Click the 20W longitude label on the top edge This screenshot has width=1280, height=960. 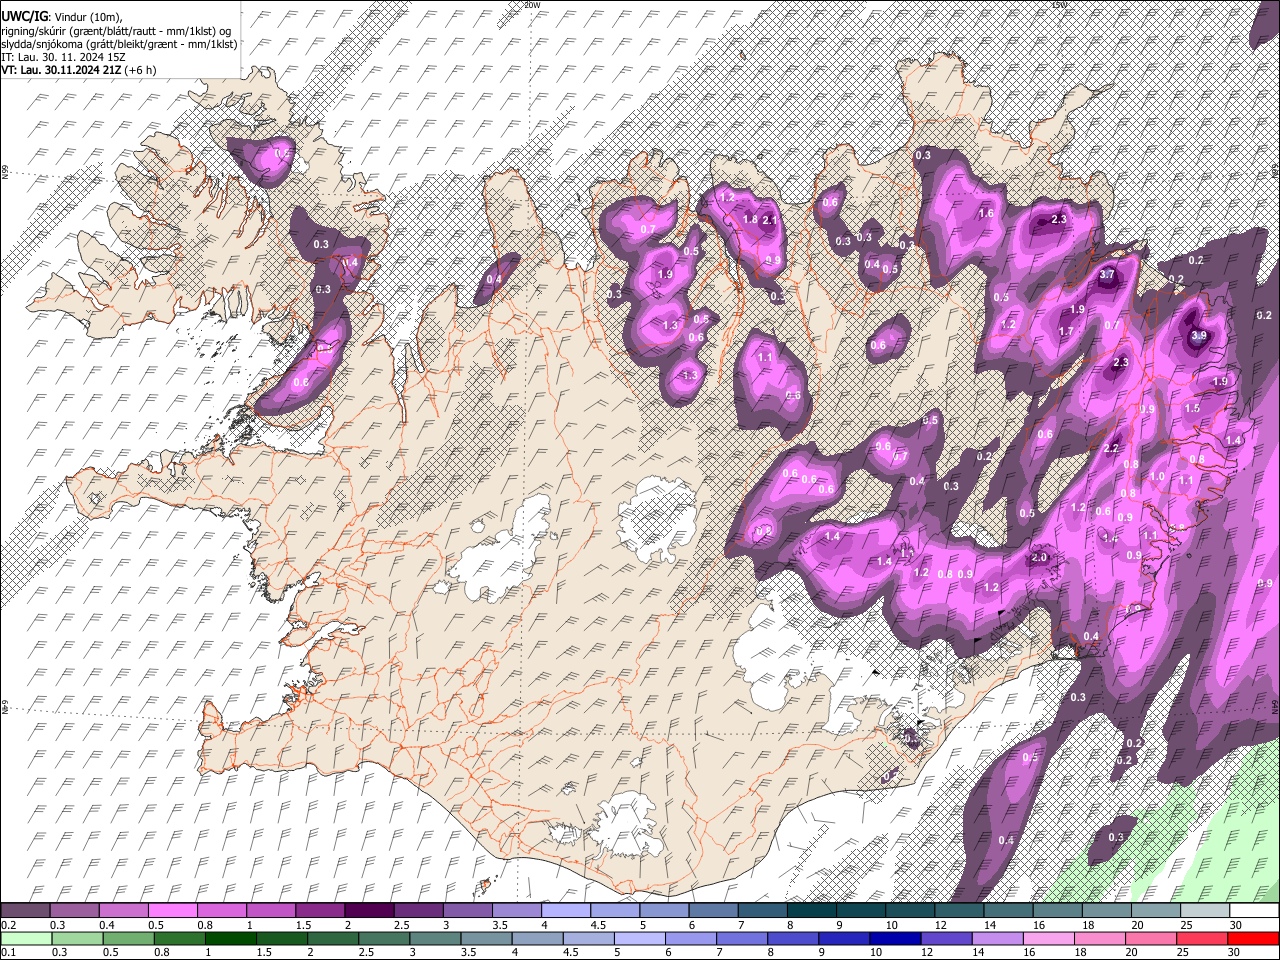532,5
